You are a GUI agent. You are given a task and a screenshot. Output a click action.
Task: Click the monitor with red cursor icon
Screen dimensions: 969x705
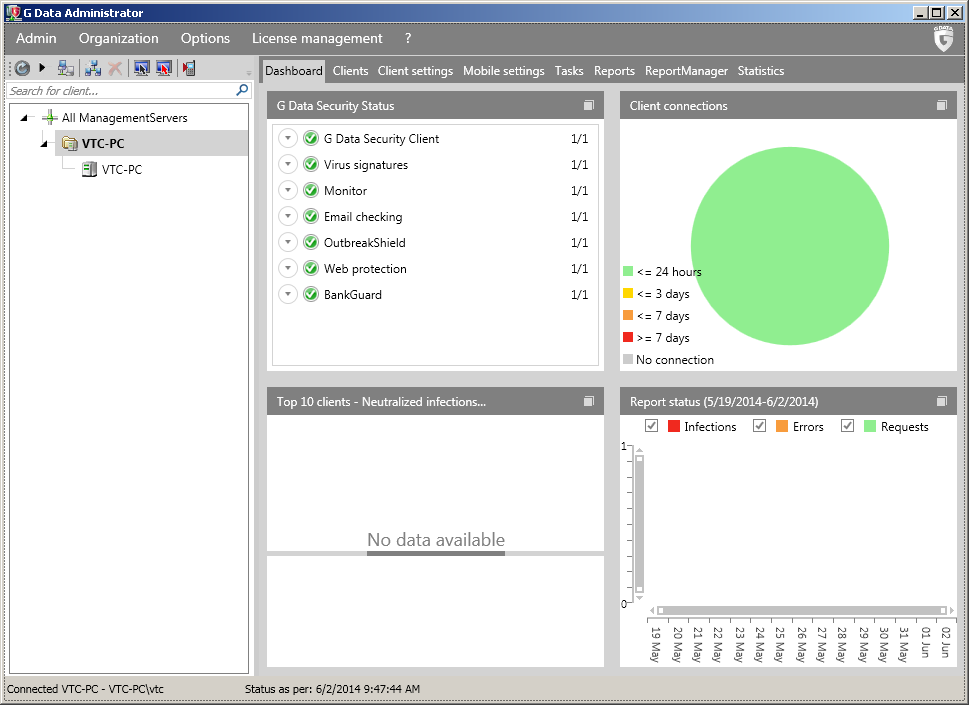coord(164,68)
